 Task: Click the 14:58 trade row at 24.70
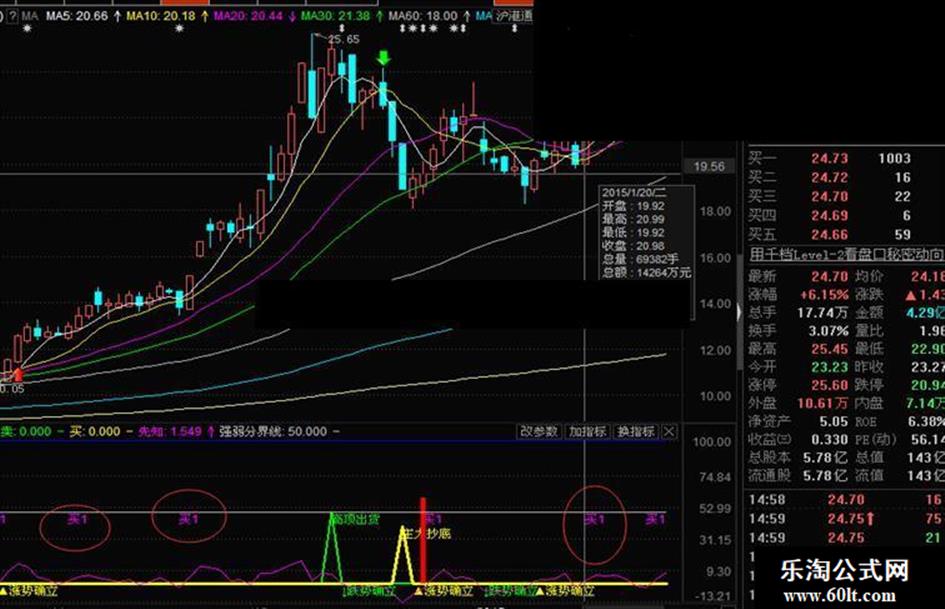(846, 500)
